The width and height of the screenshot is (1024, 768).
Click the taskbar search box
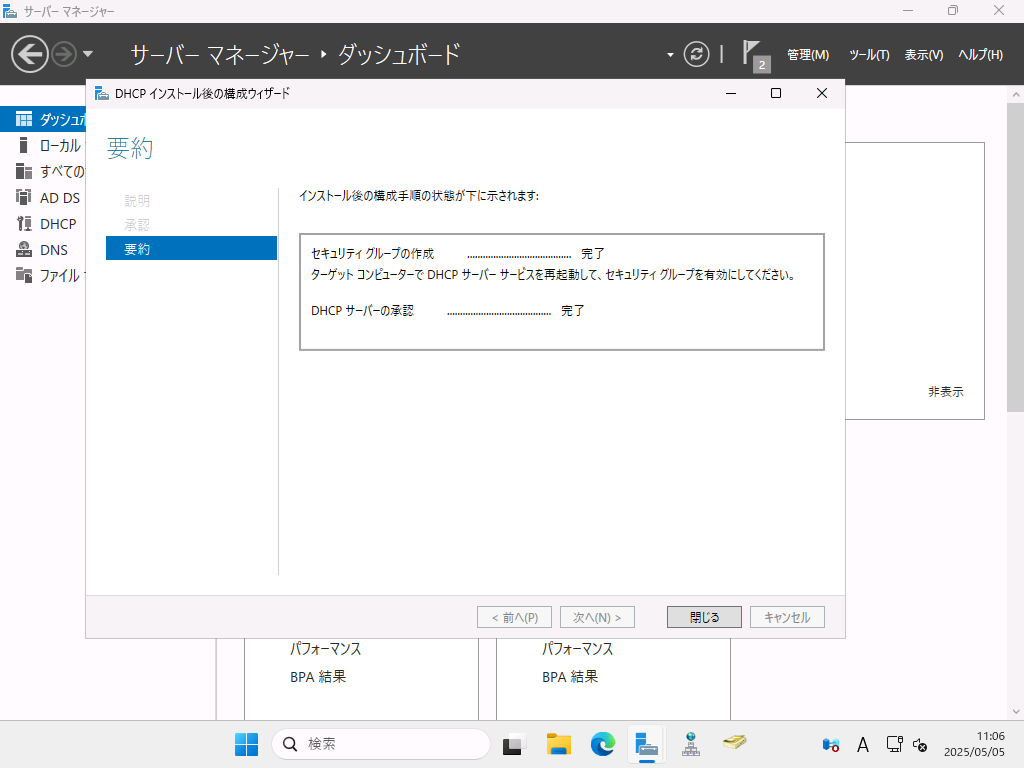pyautogui.click(x=381, y=744)
